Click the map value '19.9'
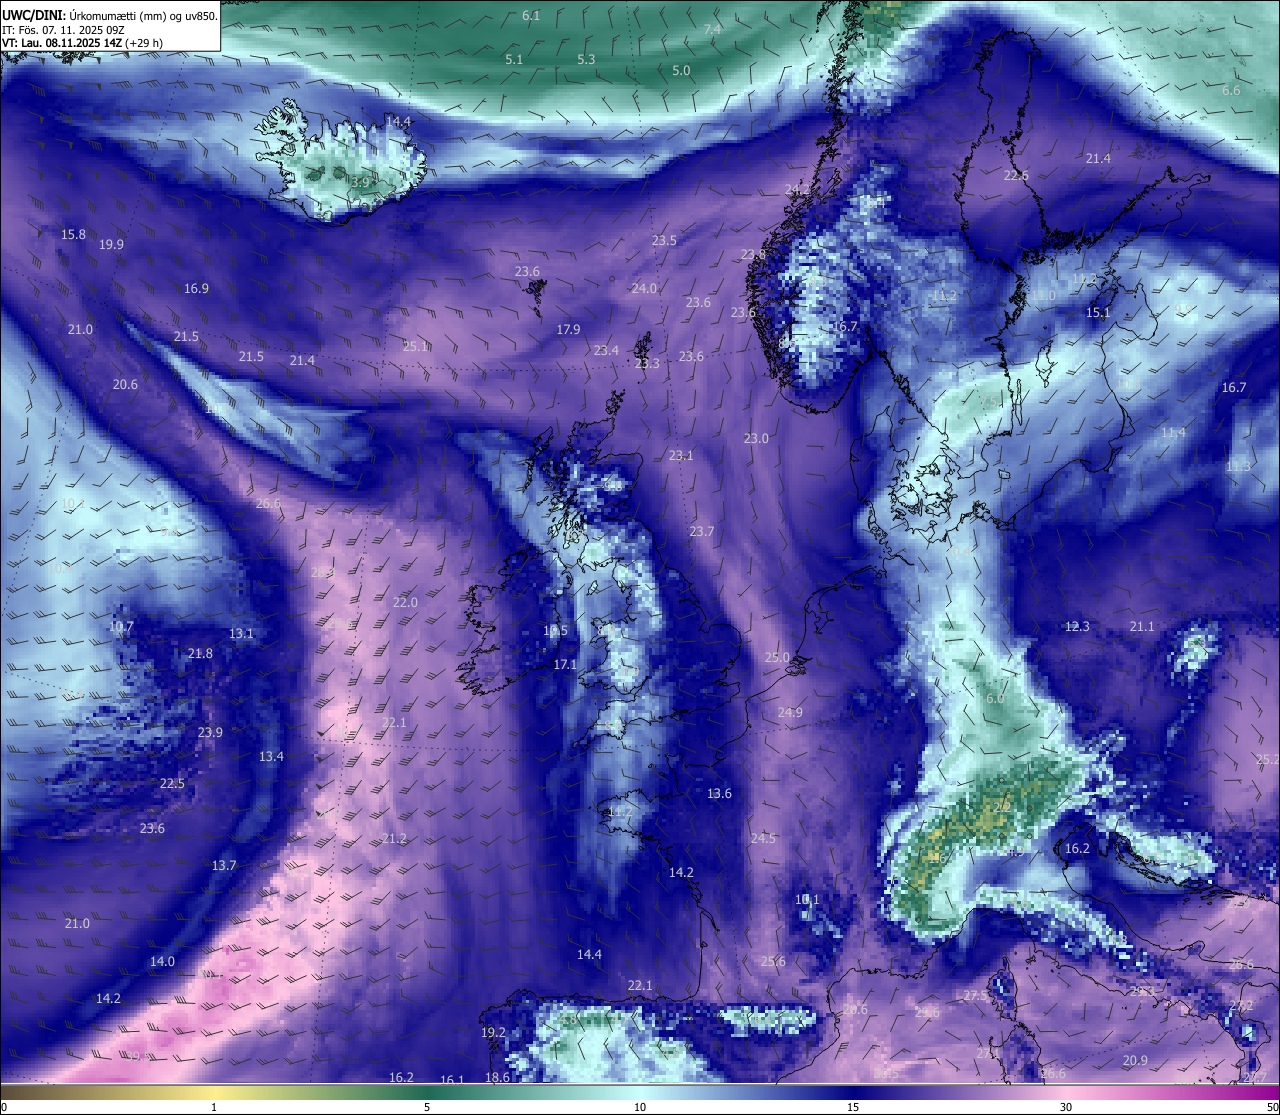Viewport: 1280px width, 1115px height. tap(111, 244)
